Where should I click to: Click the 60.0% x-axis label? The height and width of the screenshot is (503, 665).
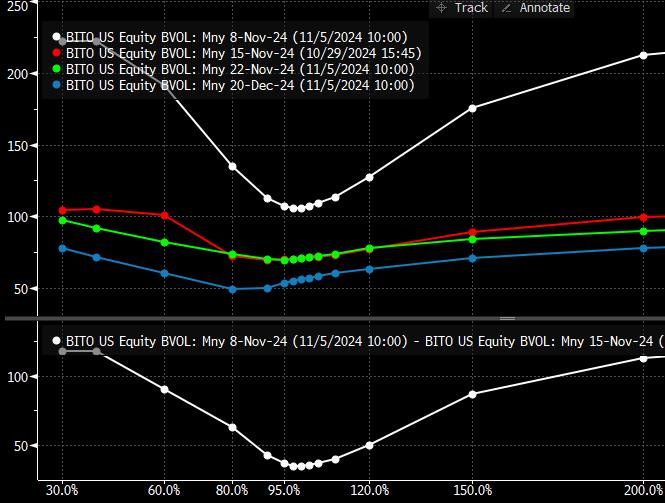tap(164, 491)
